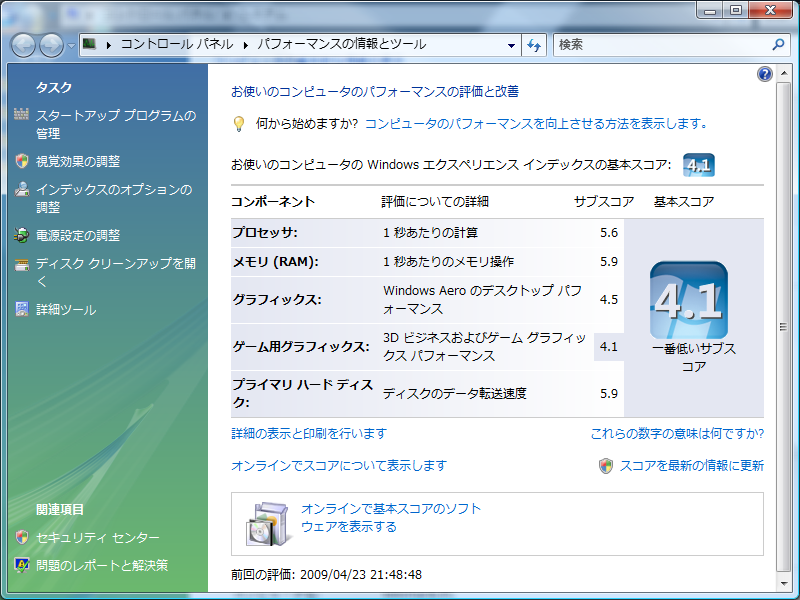Image resolution: width=800 pixels, height=600 pixels.
Task: Open 詳細の表示と印刷を行います link
Action: 309,434
